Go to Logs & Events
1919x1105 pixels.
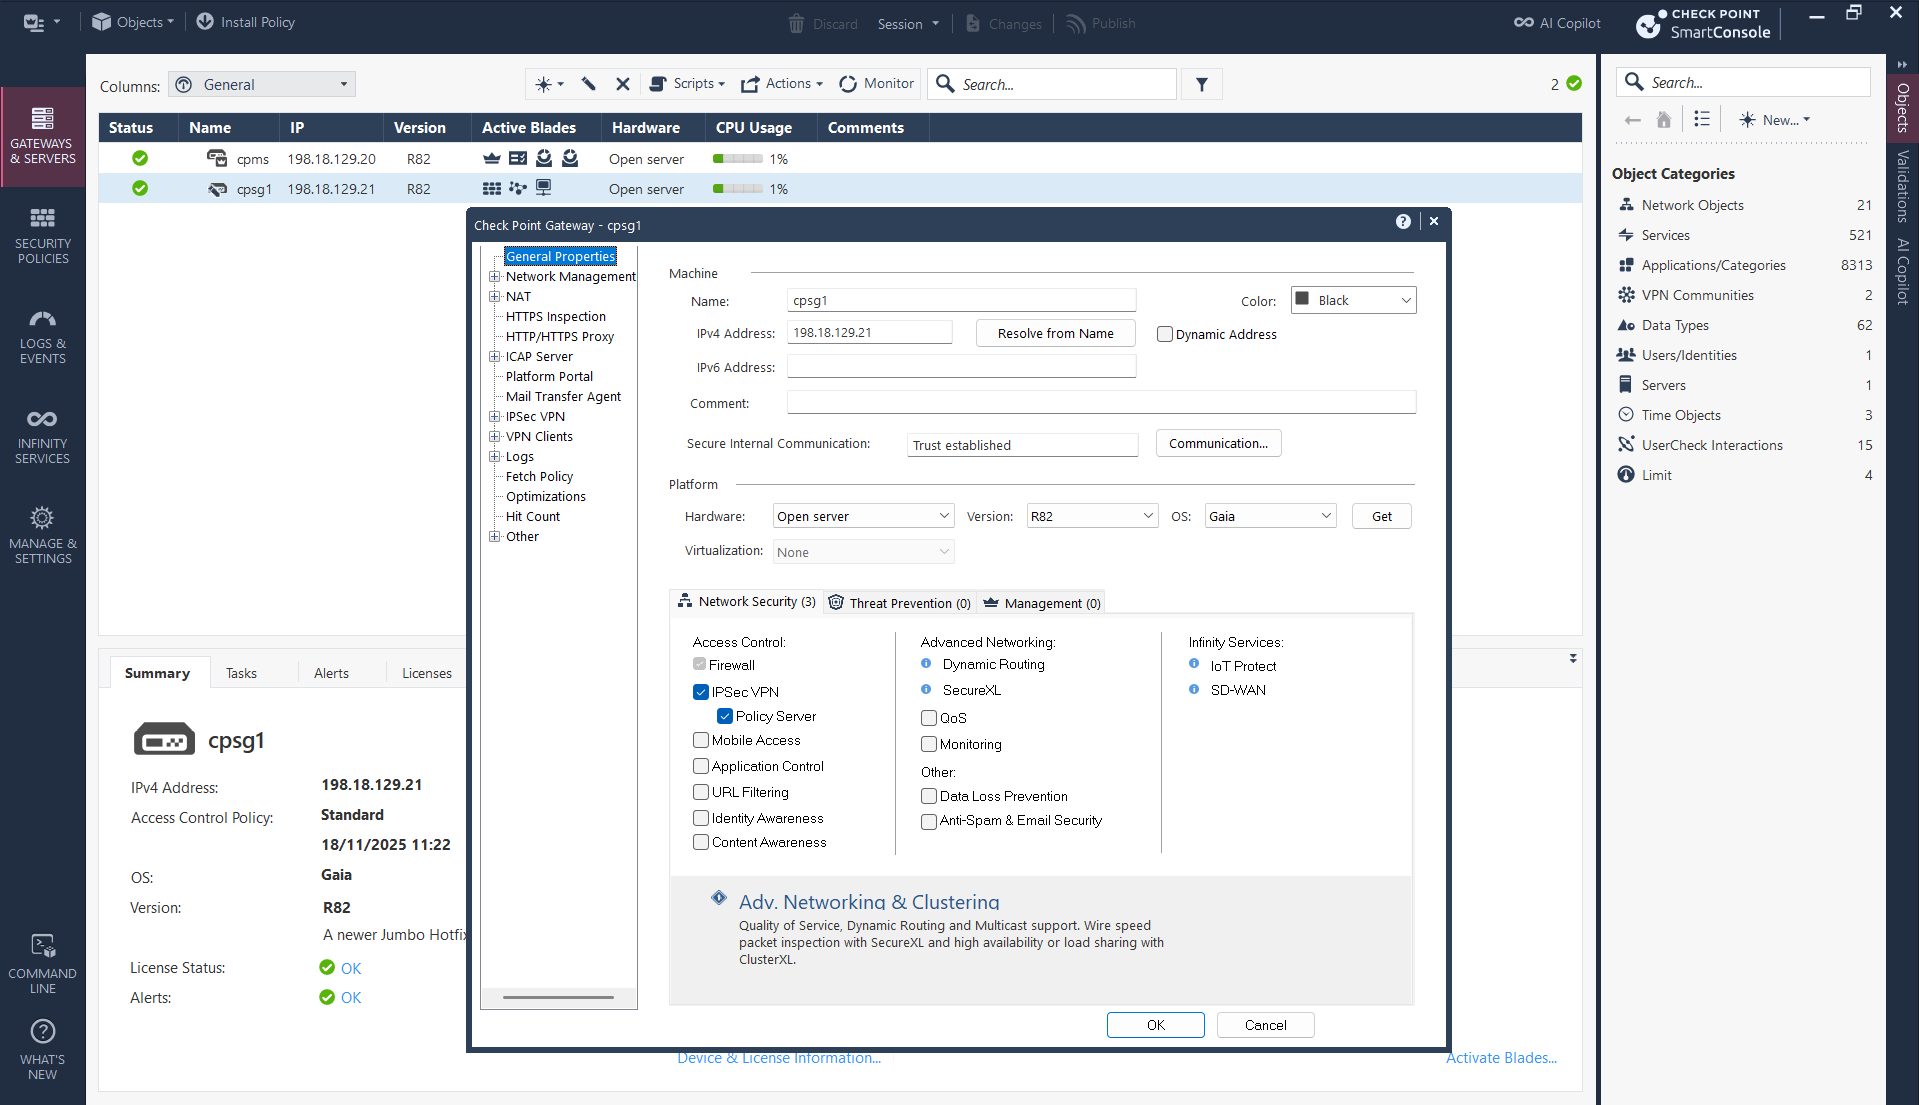click(x=42, y=336)
